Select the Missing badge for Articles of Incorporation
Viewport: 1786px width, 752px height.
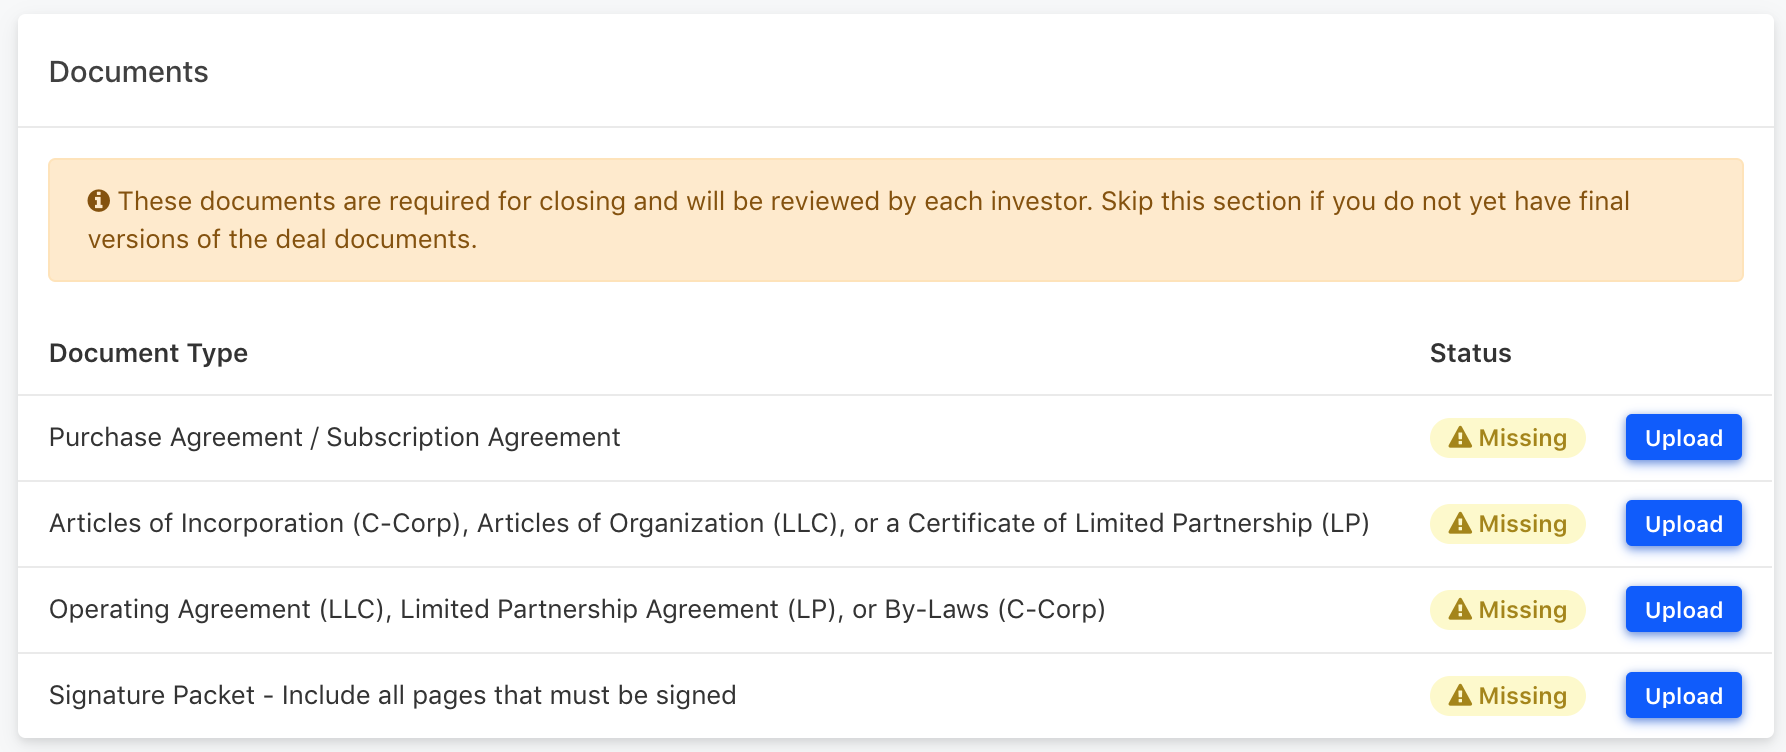(x=1508, y=524)
